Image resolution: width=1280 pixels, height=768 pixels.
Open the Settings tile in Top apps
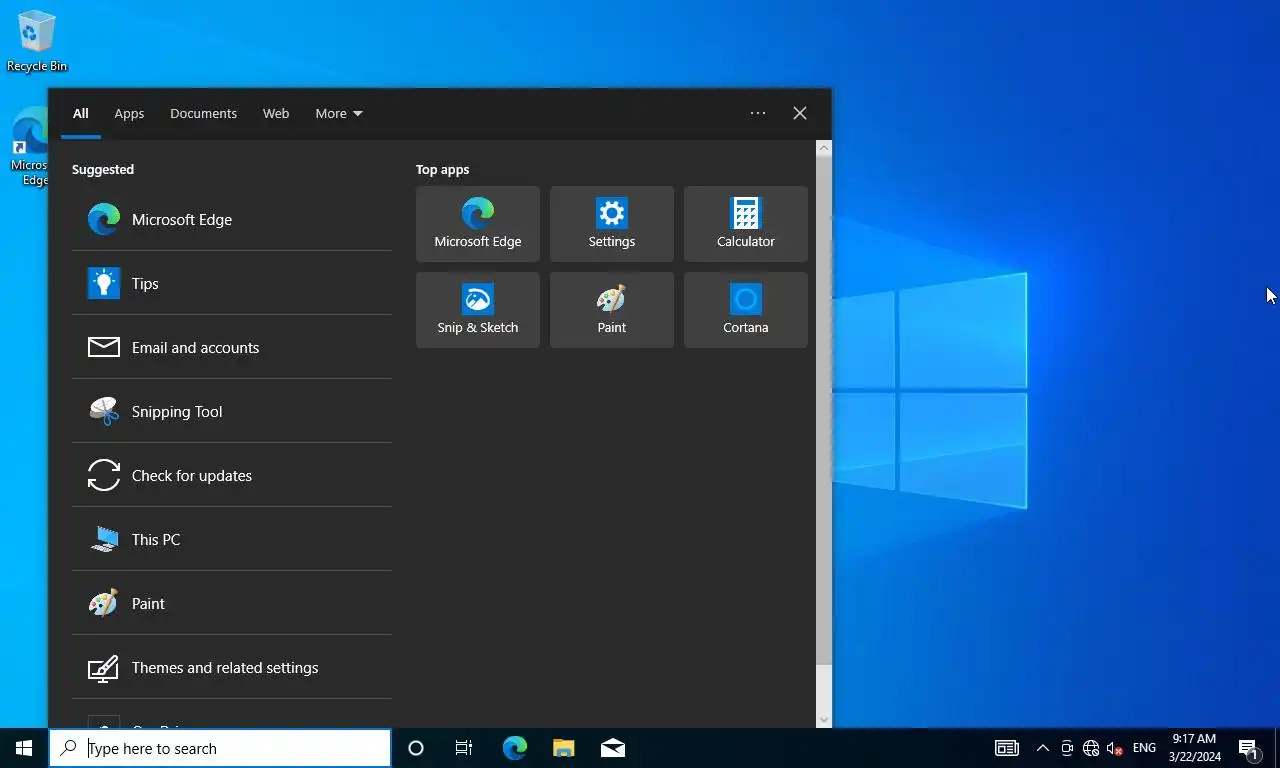[612, 224]
